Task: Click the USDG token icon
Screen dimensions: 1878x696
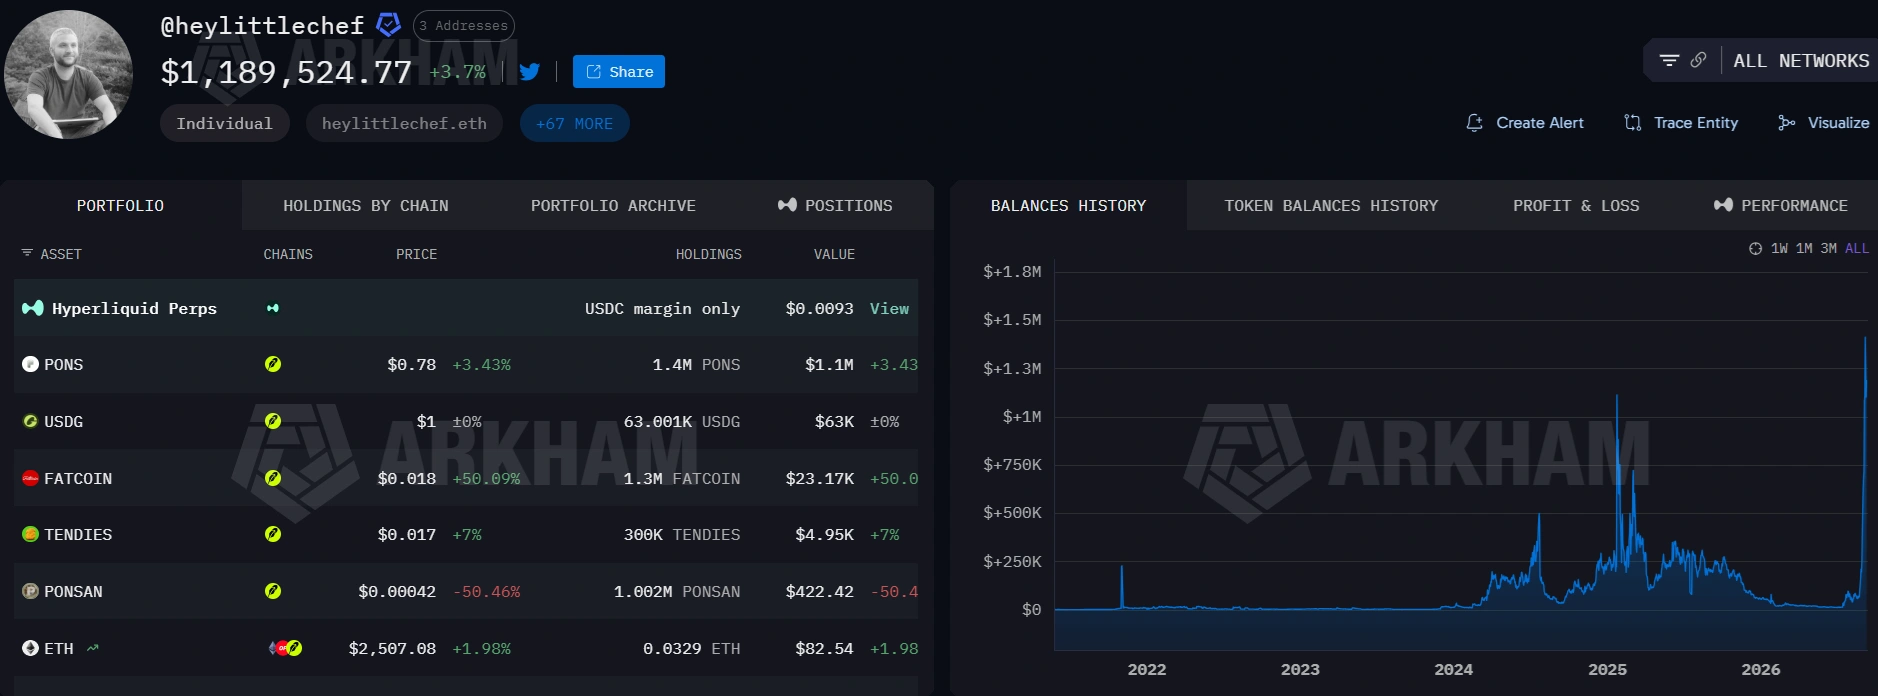Action: point(30,421)
